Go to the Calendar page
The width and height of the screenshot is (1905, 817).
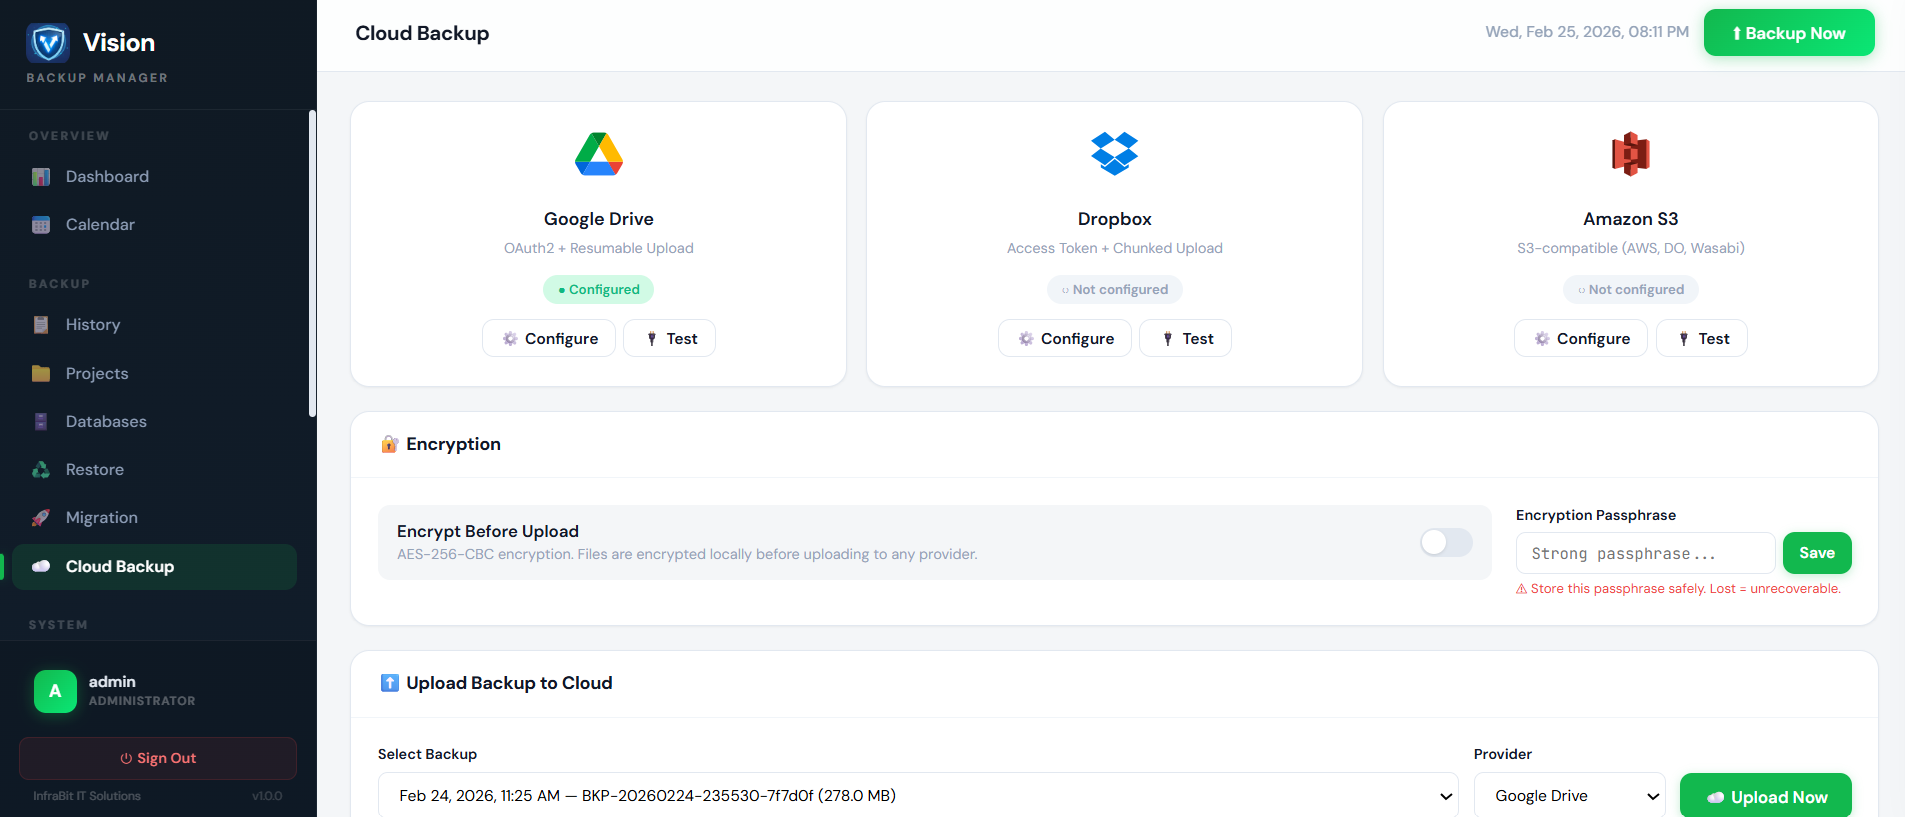point(155,225)
